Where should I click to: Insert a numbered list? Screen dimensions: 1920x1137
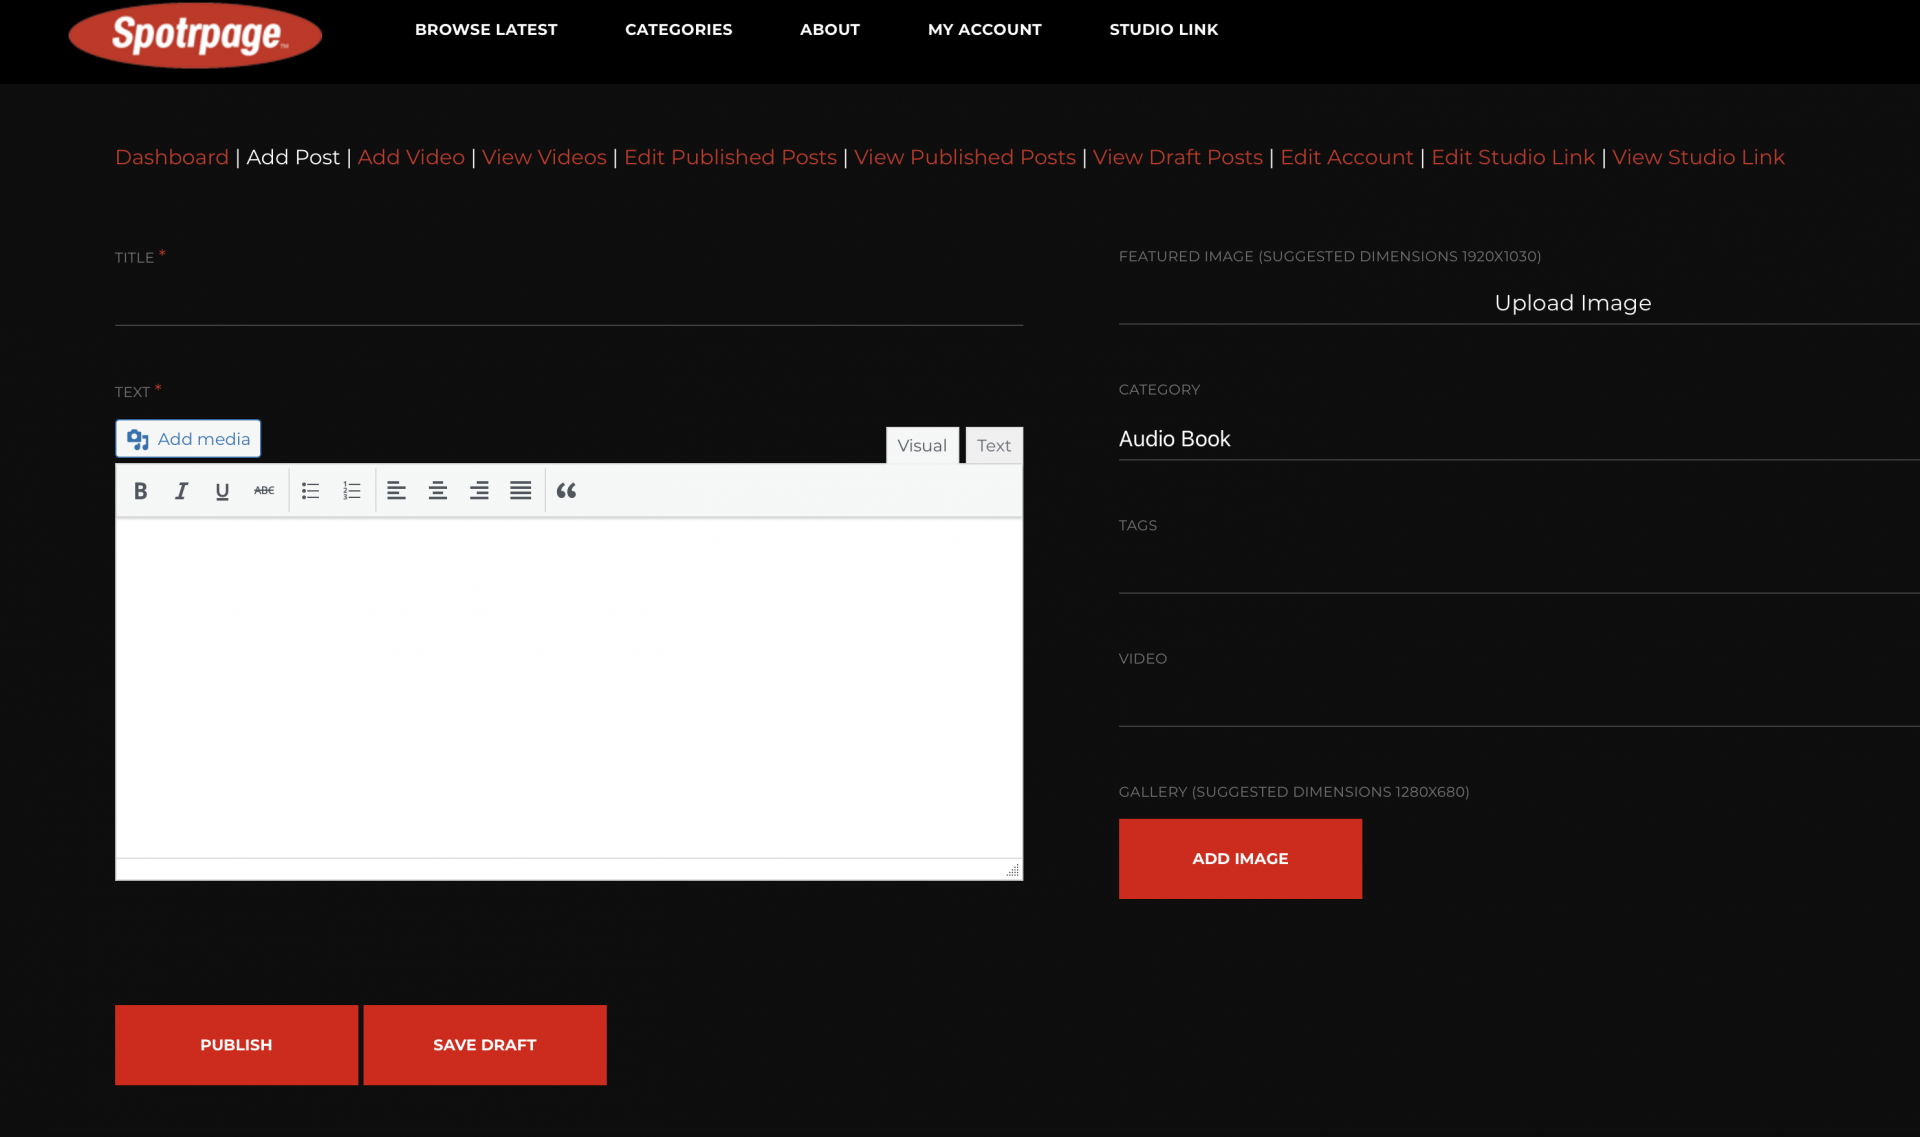pyautogui.click(x=352, y=491)
